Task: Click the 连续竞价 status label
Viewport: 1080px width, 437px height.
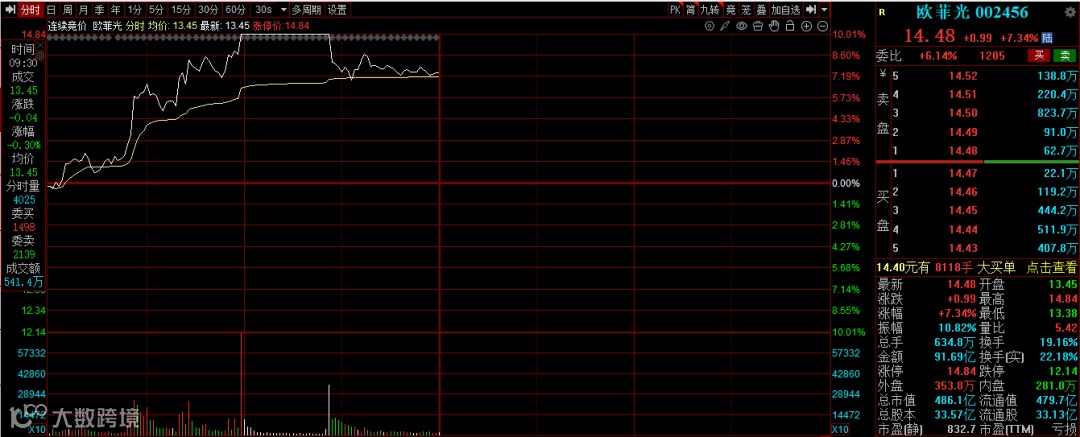Action: pos(68,26)
